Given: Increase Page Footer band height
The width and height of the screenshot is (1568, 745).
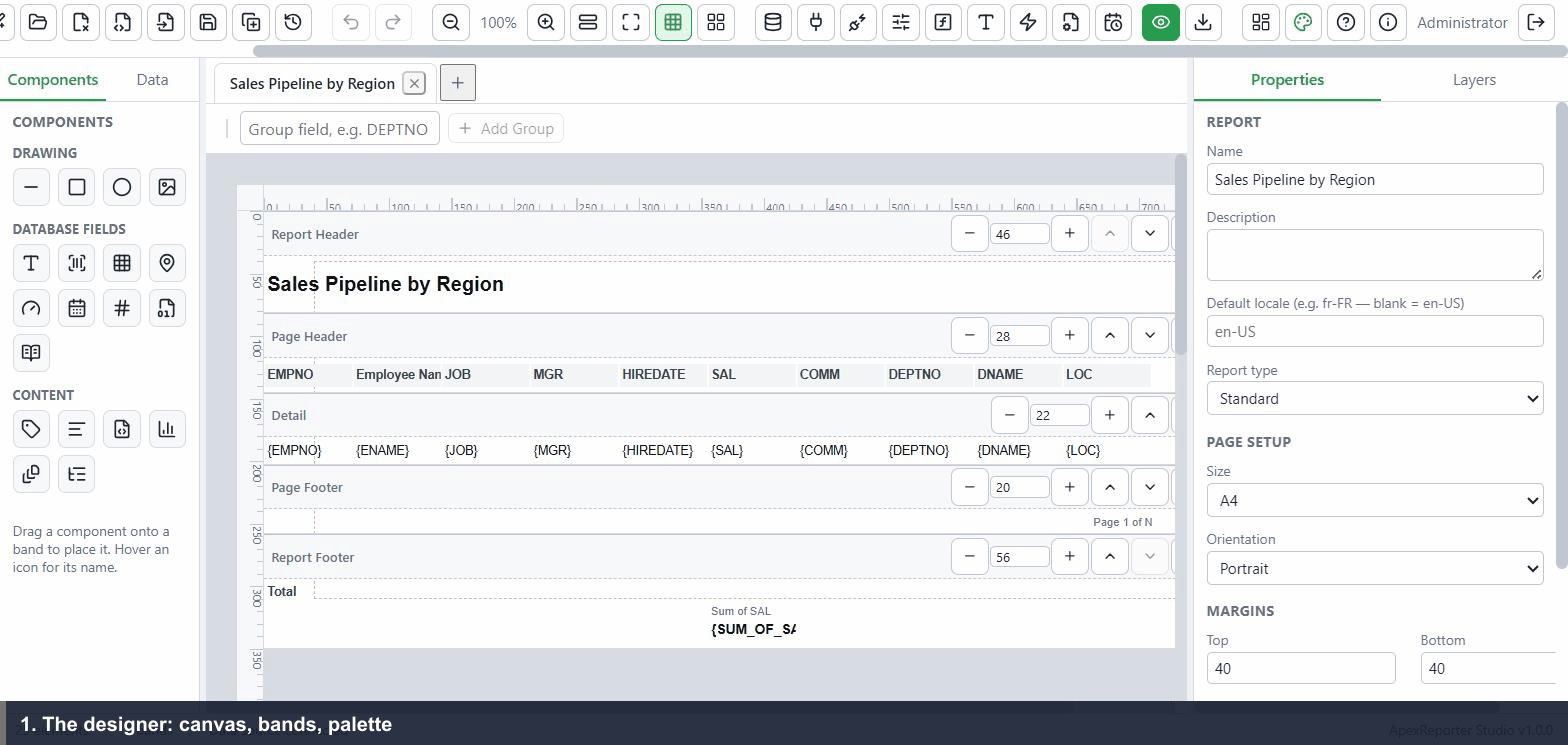Looking at the screenshot, I should pos(1070,487).
